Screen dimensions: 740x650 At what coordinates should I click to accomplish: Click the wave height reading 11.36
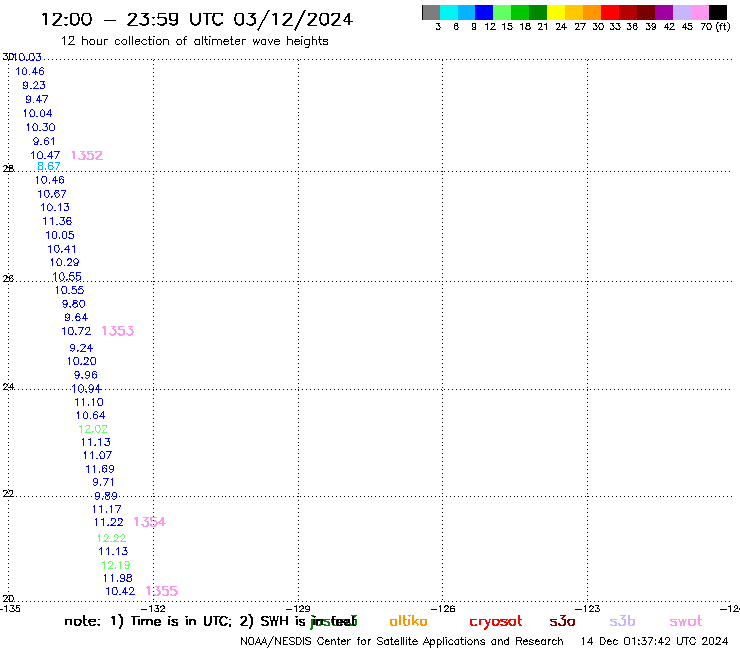coord(57,221)
